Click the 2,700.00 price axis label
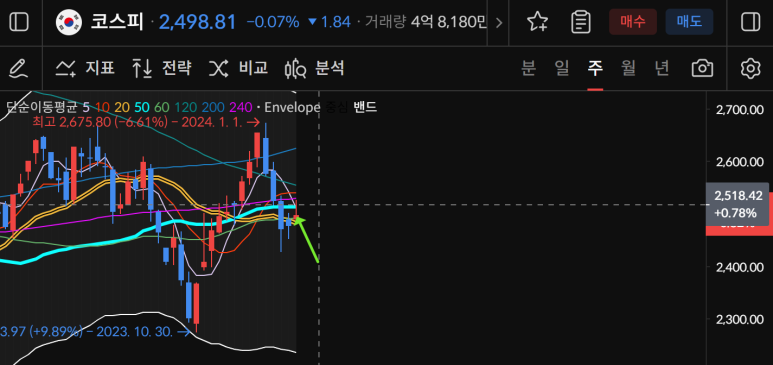 (x=739, y=109)
